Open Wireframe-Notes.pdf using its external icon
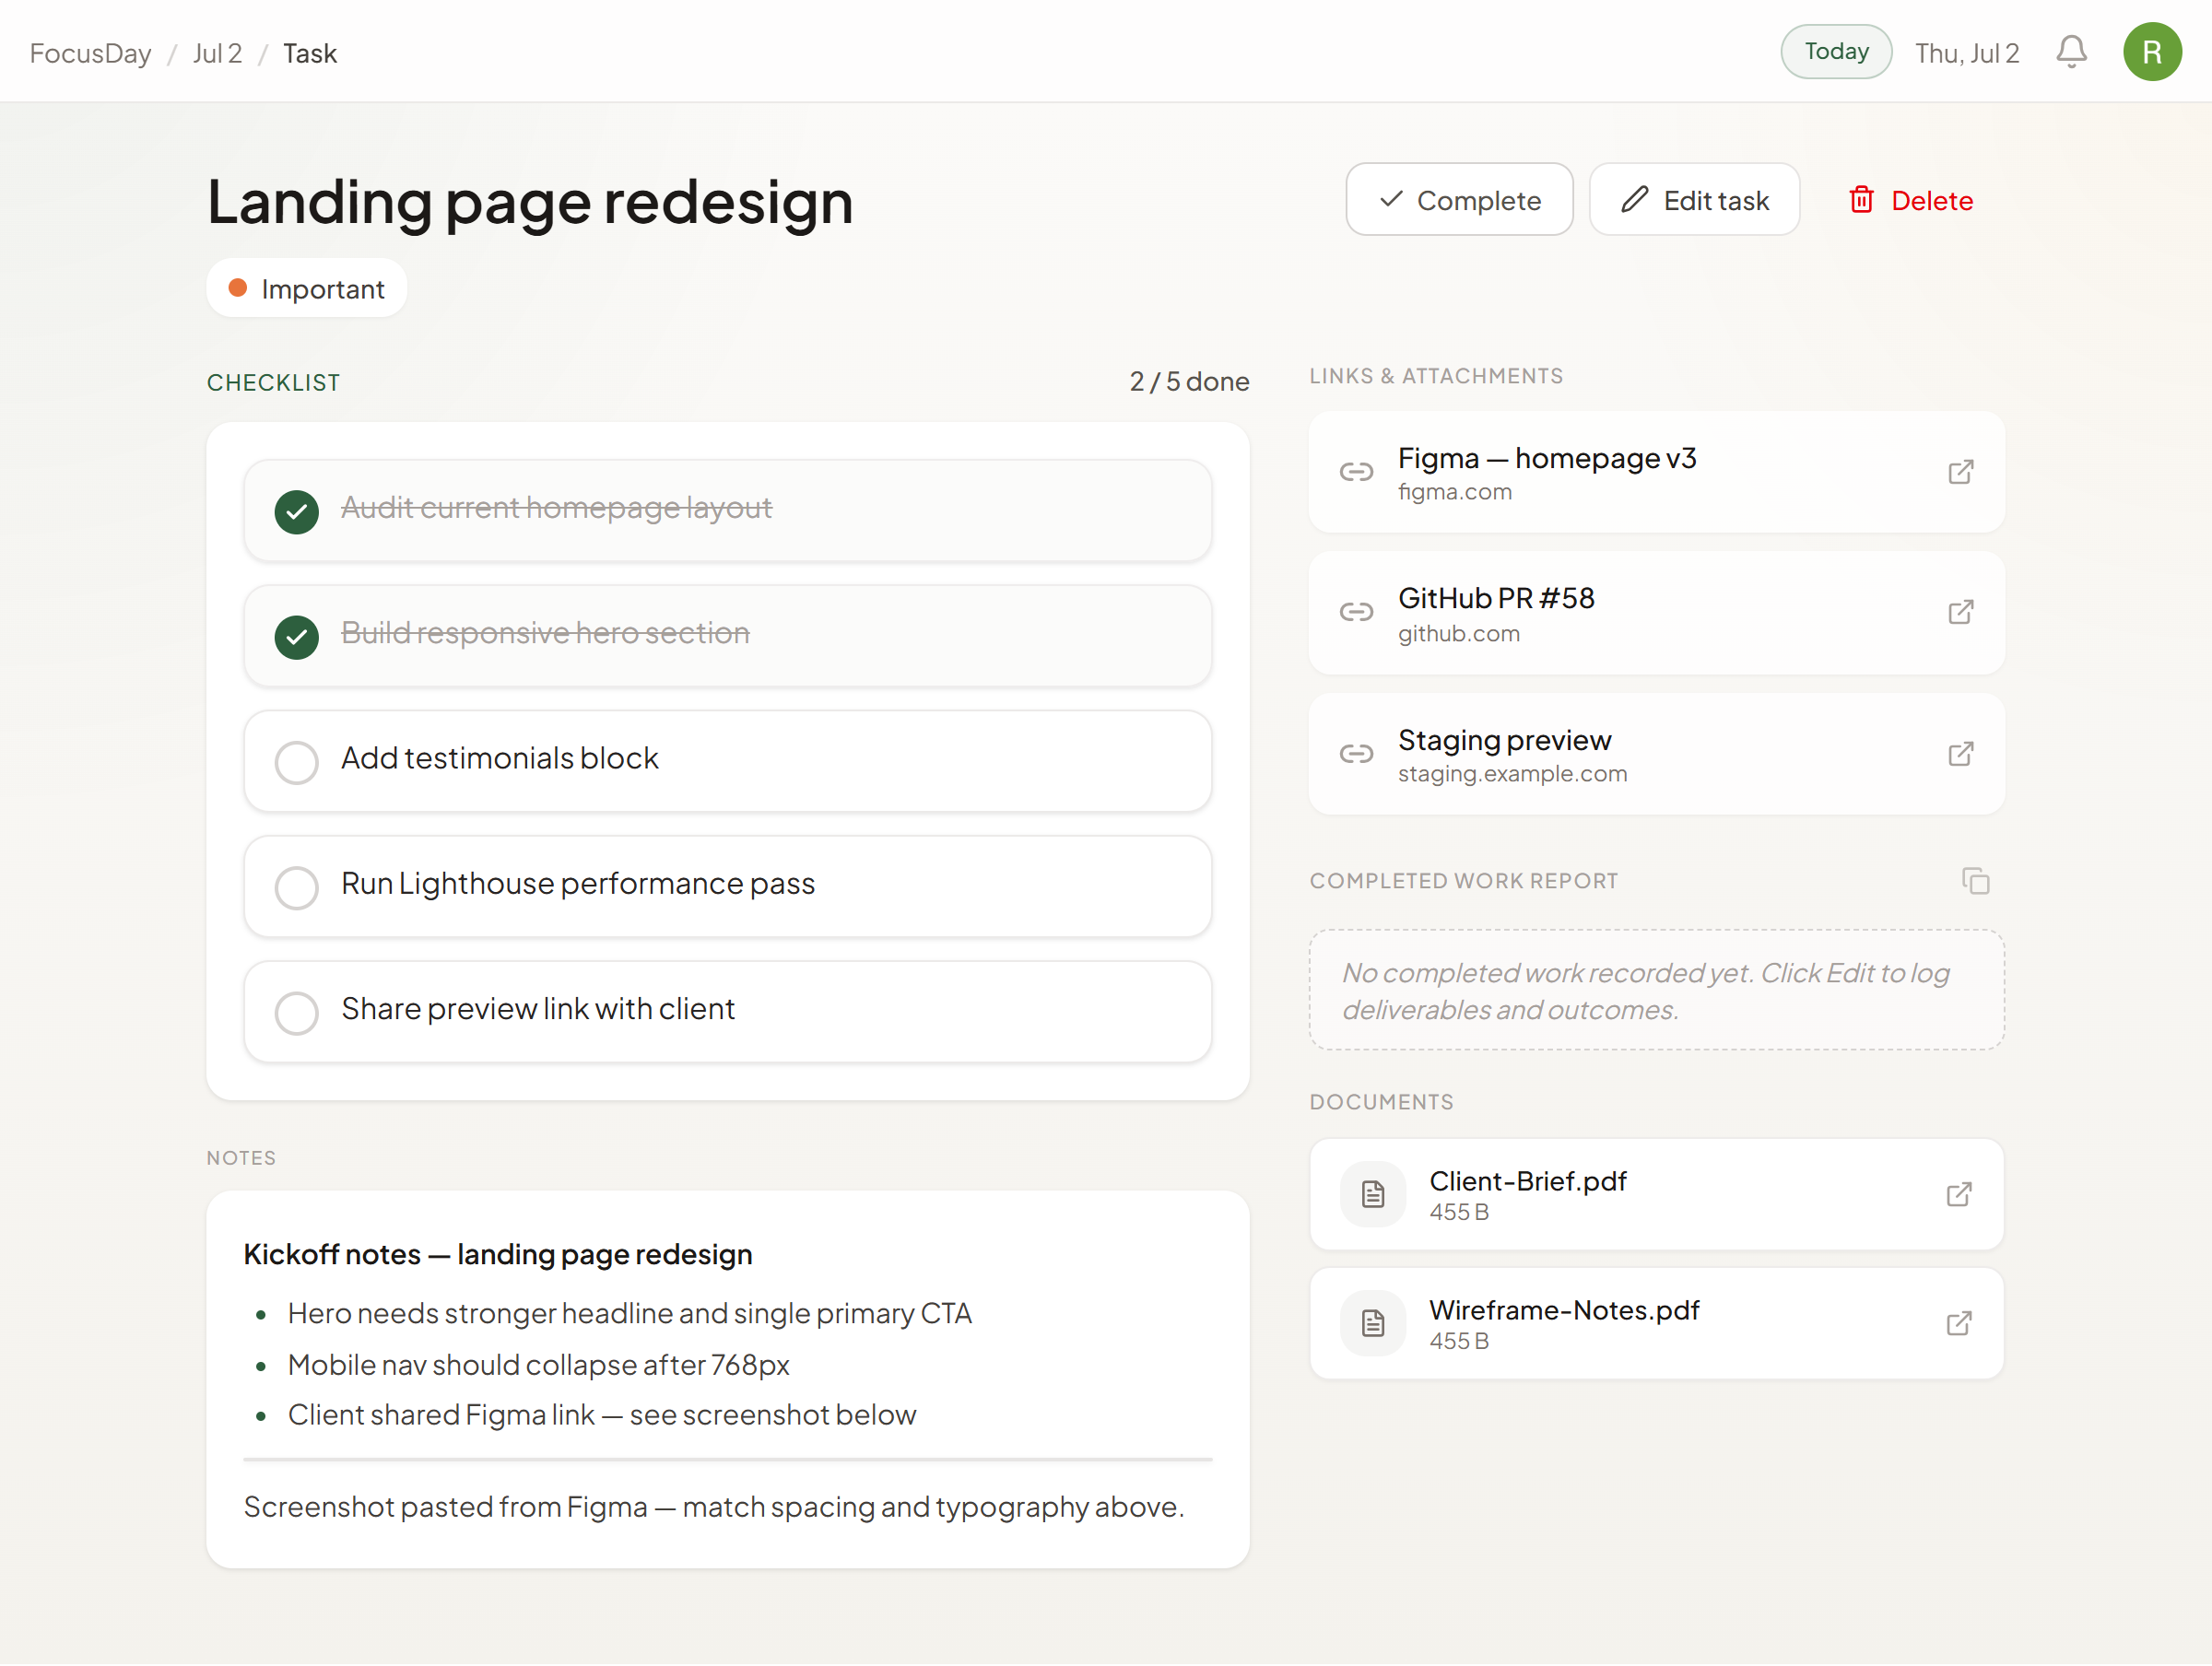This screenshot has height=1666, width=2212. point(1958,1324)
